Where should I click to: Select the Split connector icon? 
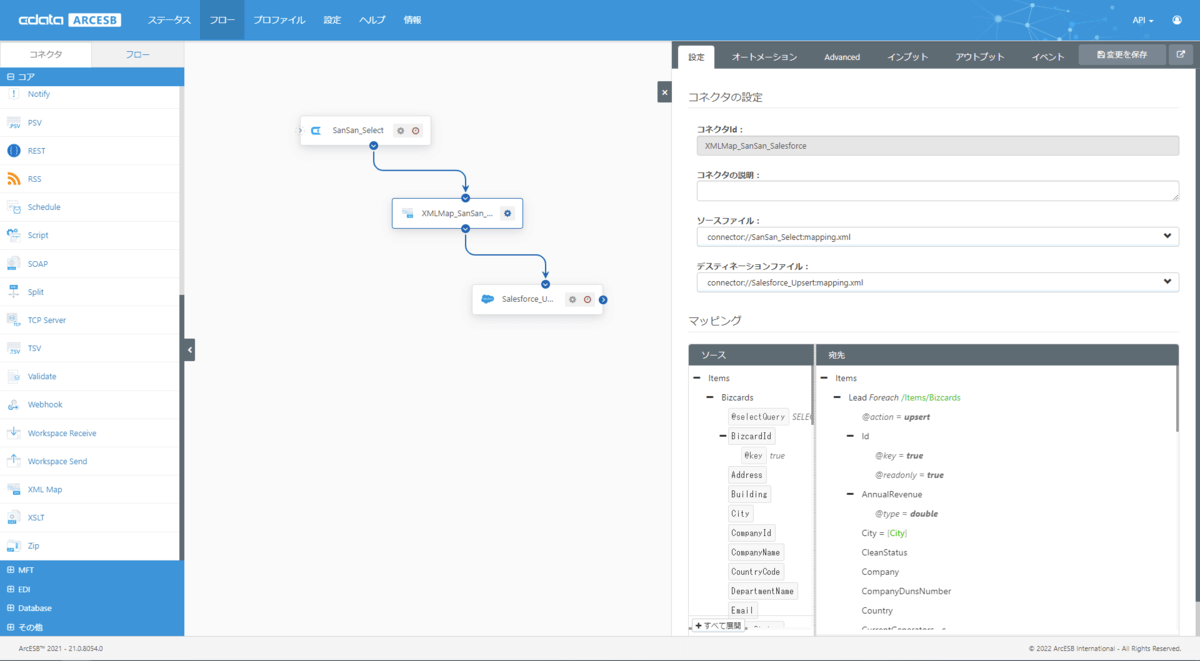click(x=14, y=292)
